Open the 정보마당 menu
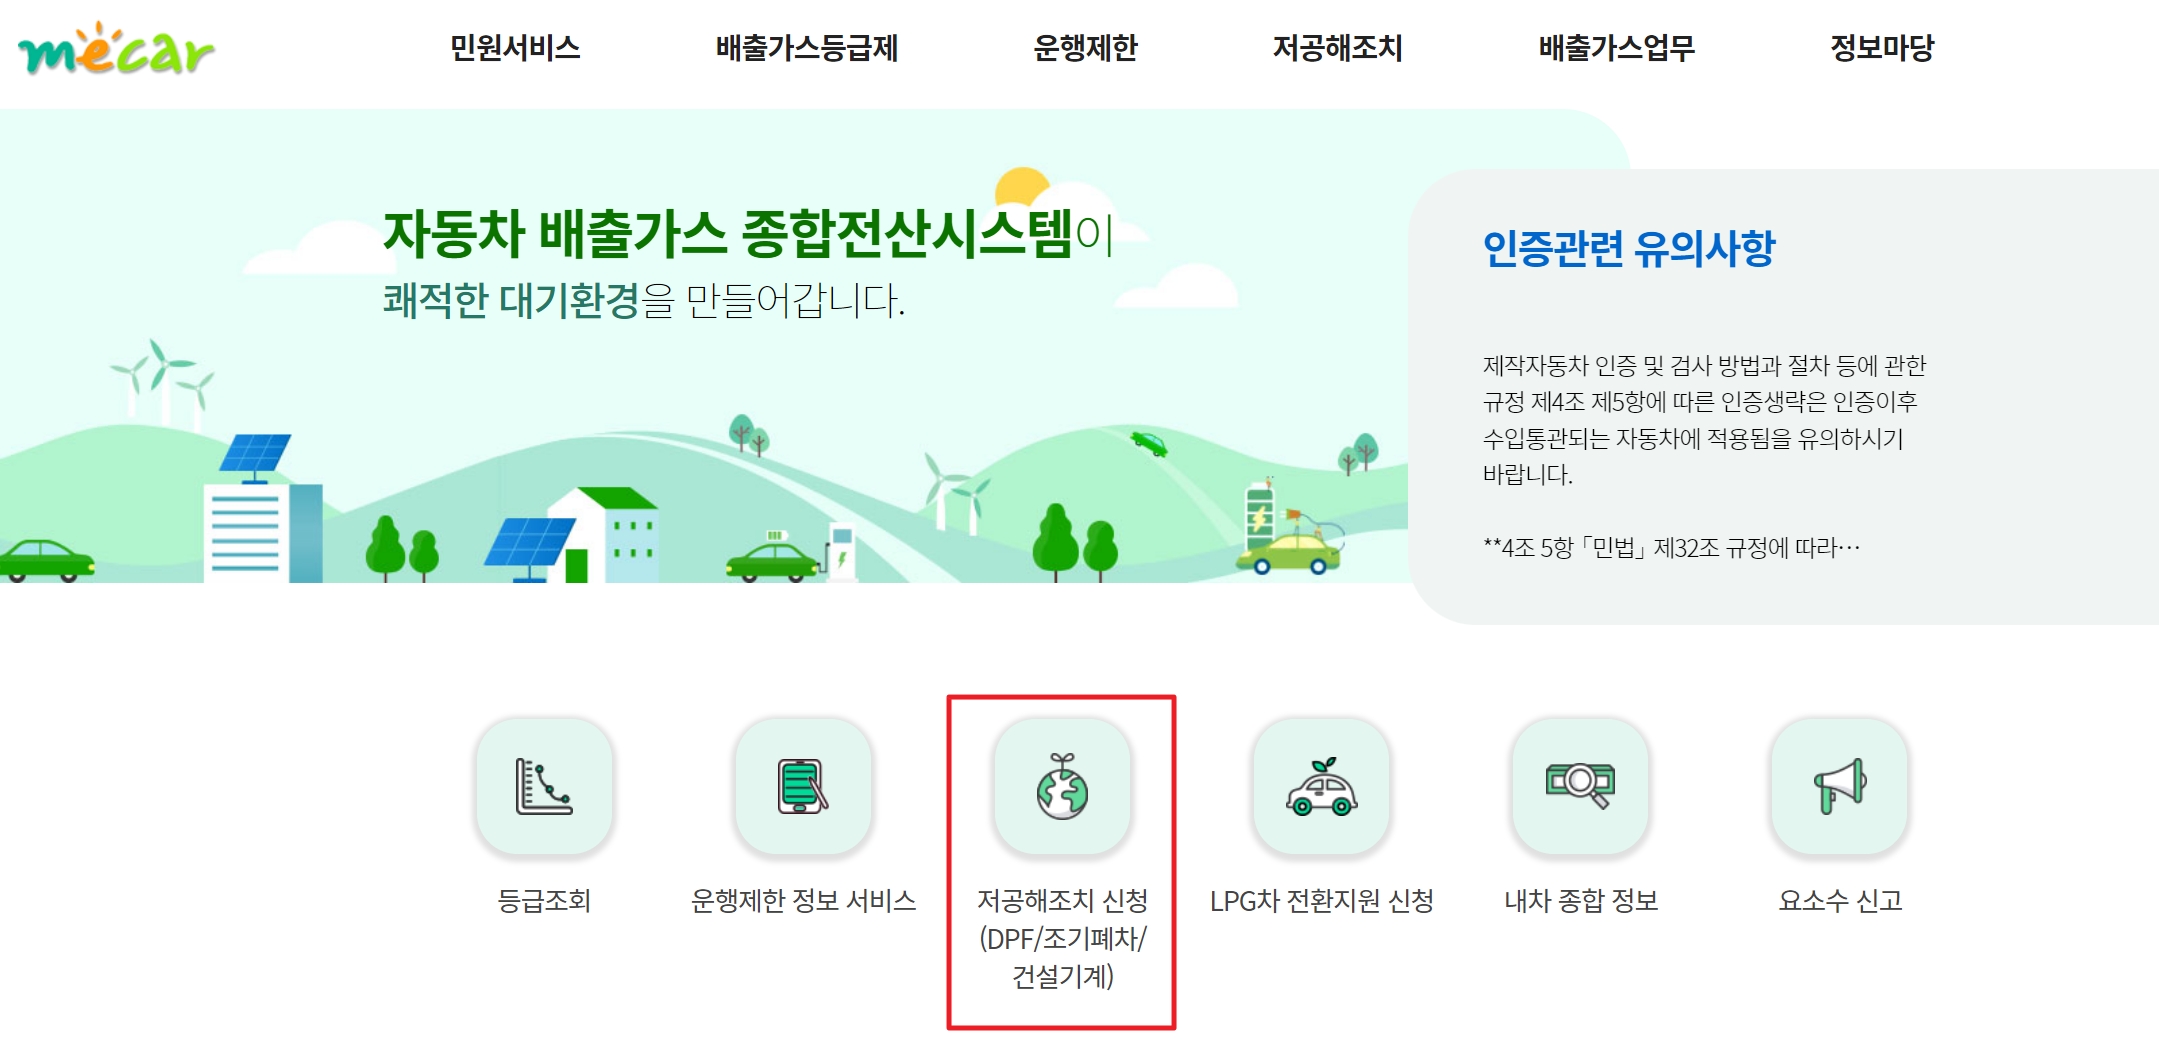This screenshot has width=2159, height=1045. point(1882,48)
